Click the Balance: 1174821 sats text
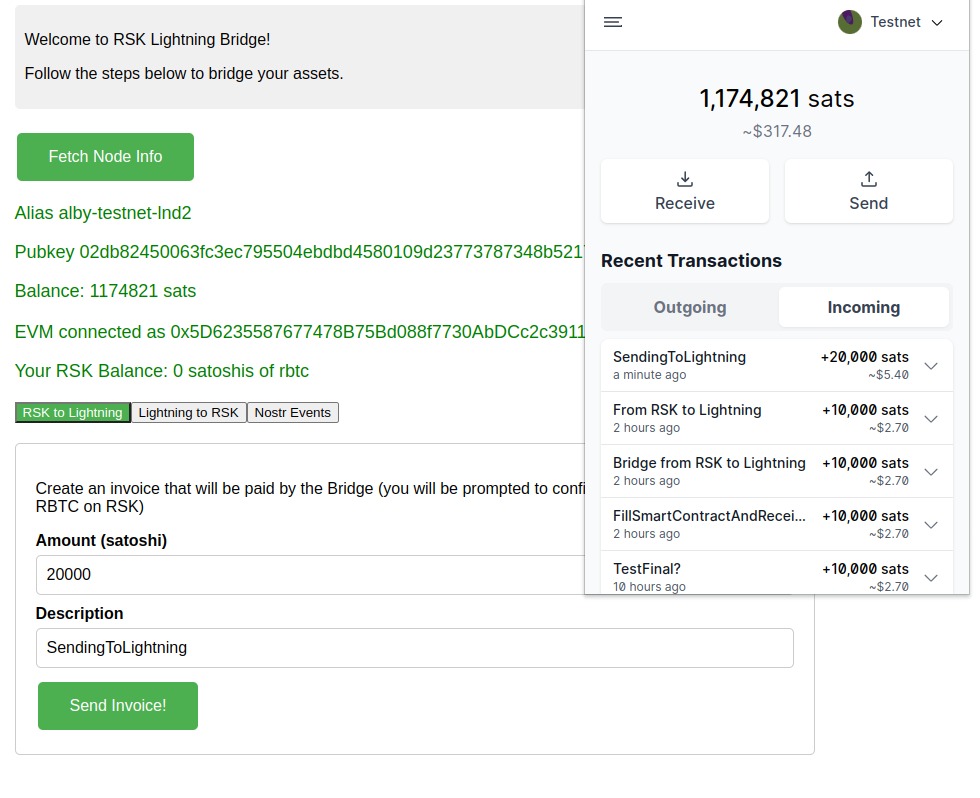Viewport: 980px width, 798px height. tap(106, 291)
